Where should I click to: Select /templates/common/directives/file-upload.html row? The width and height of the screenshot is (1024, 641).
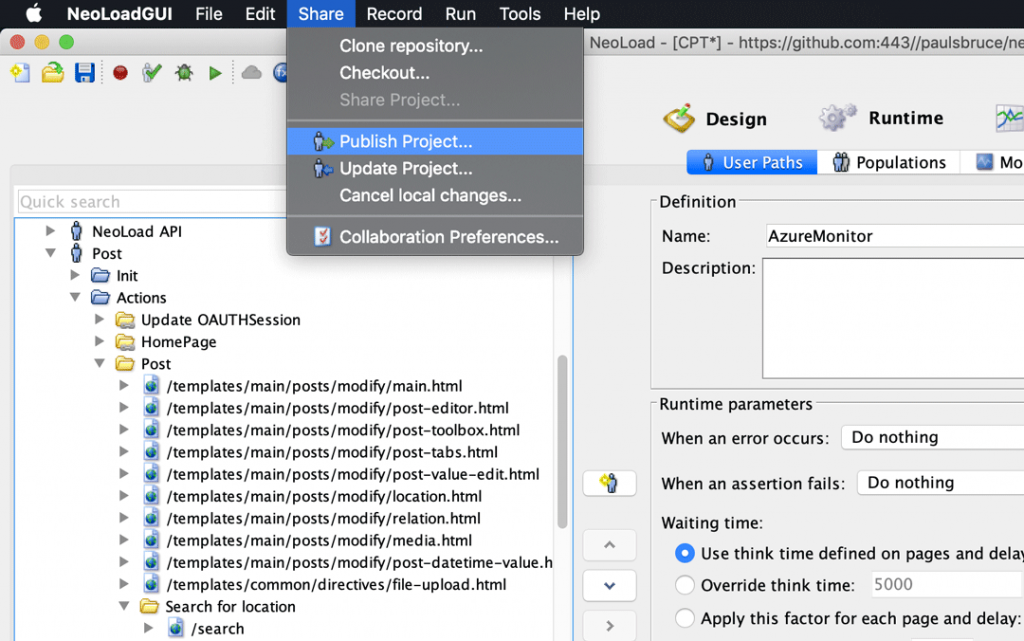[x=336, y=584]
